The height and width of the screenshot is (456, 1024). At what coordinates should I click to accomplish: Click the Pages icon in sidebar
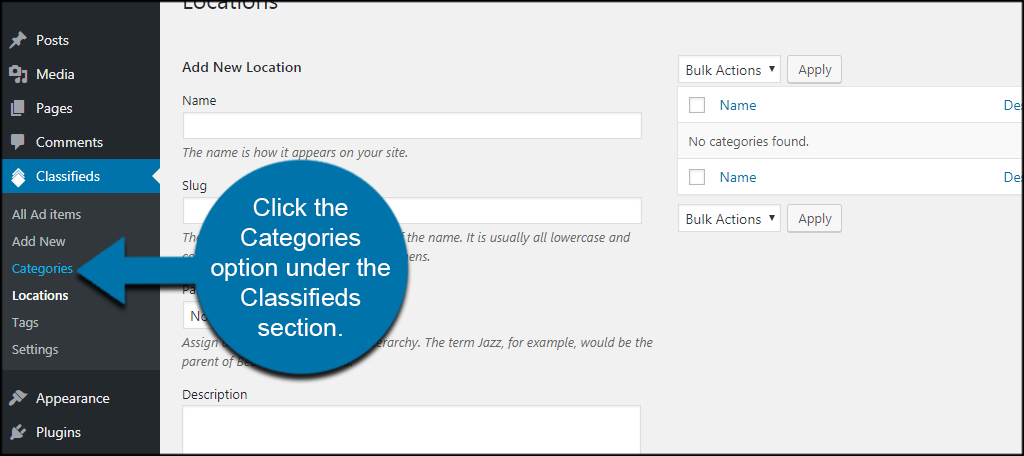18,108
